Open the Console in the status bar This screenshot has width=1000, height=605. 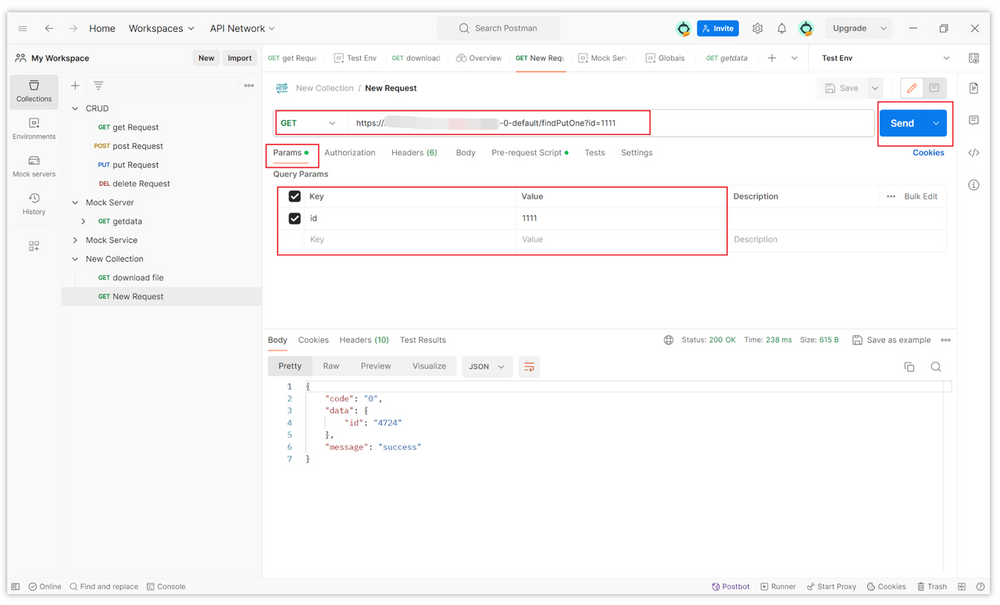click(x=166, y=587)
